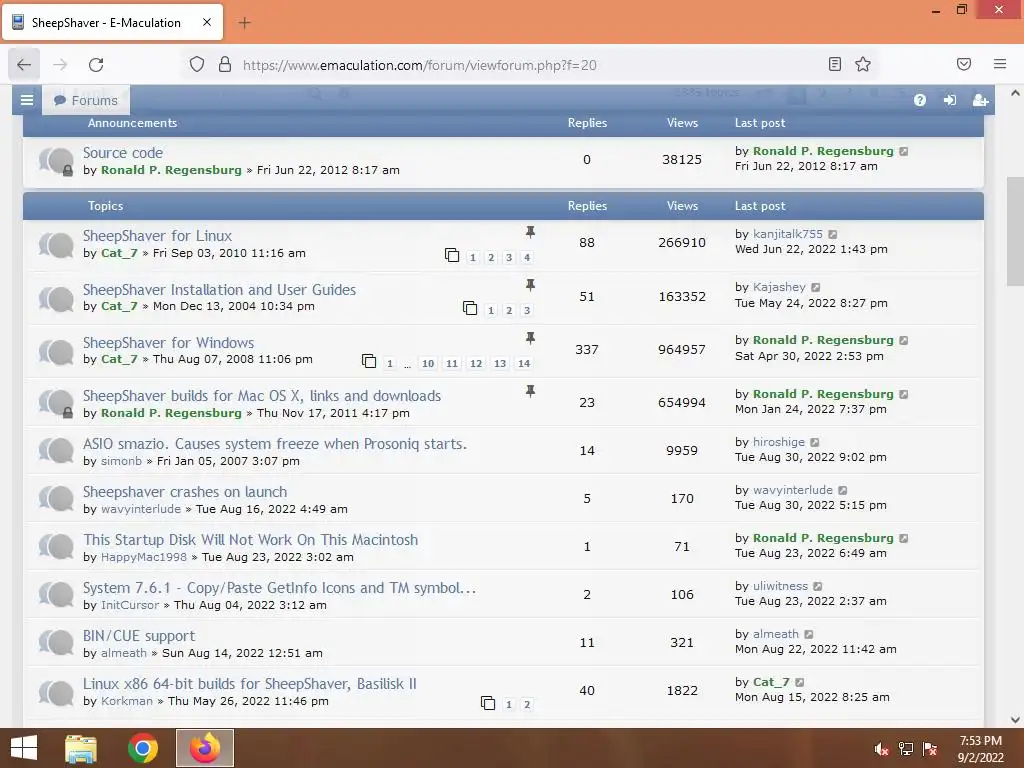Open the Windows Start menu
This screenshot has height=768, width=1024.
point(24,748)
